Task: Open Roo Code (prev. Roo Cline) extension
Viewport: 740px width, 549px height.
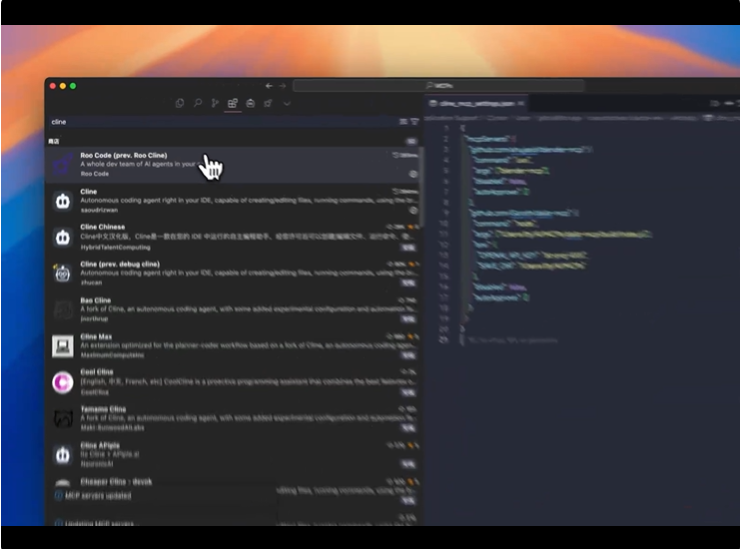Action: (x=233, y=164)
